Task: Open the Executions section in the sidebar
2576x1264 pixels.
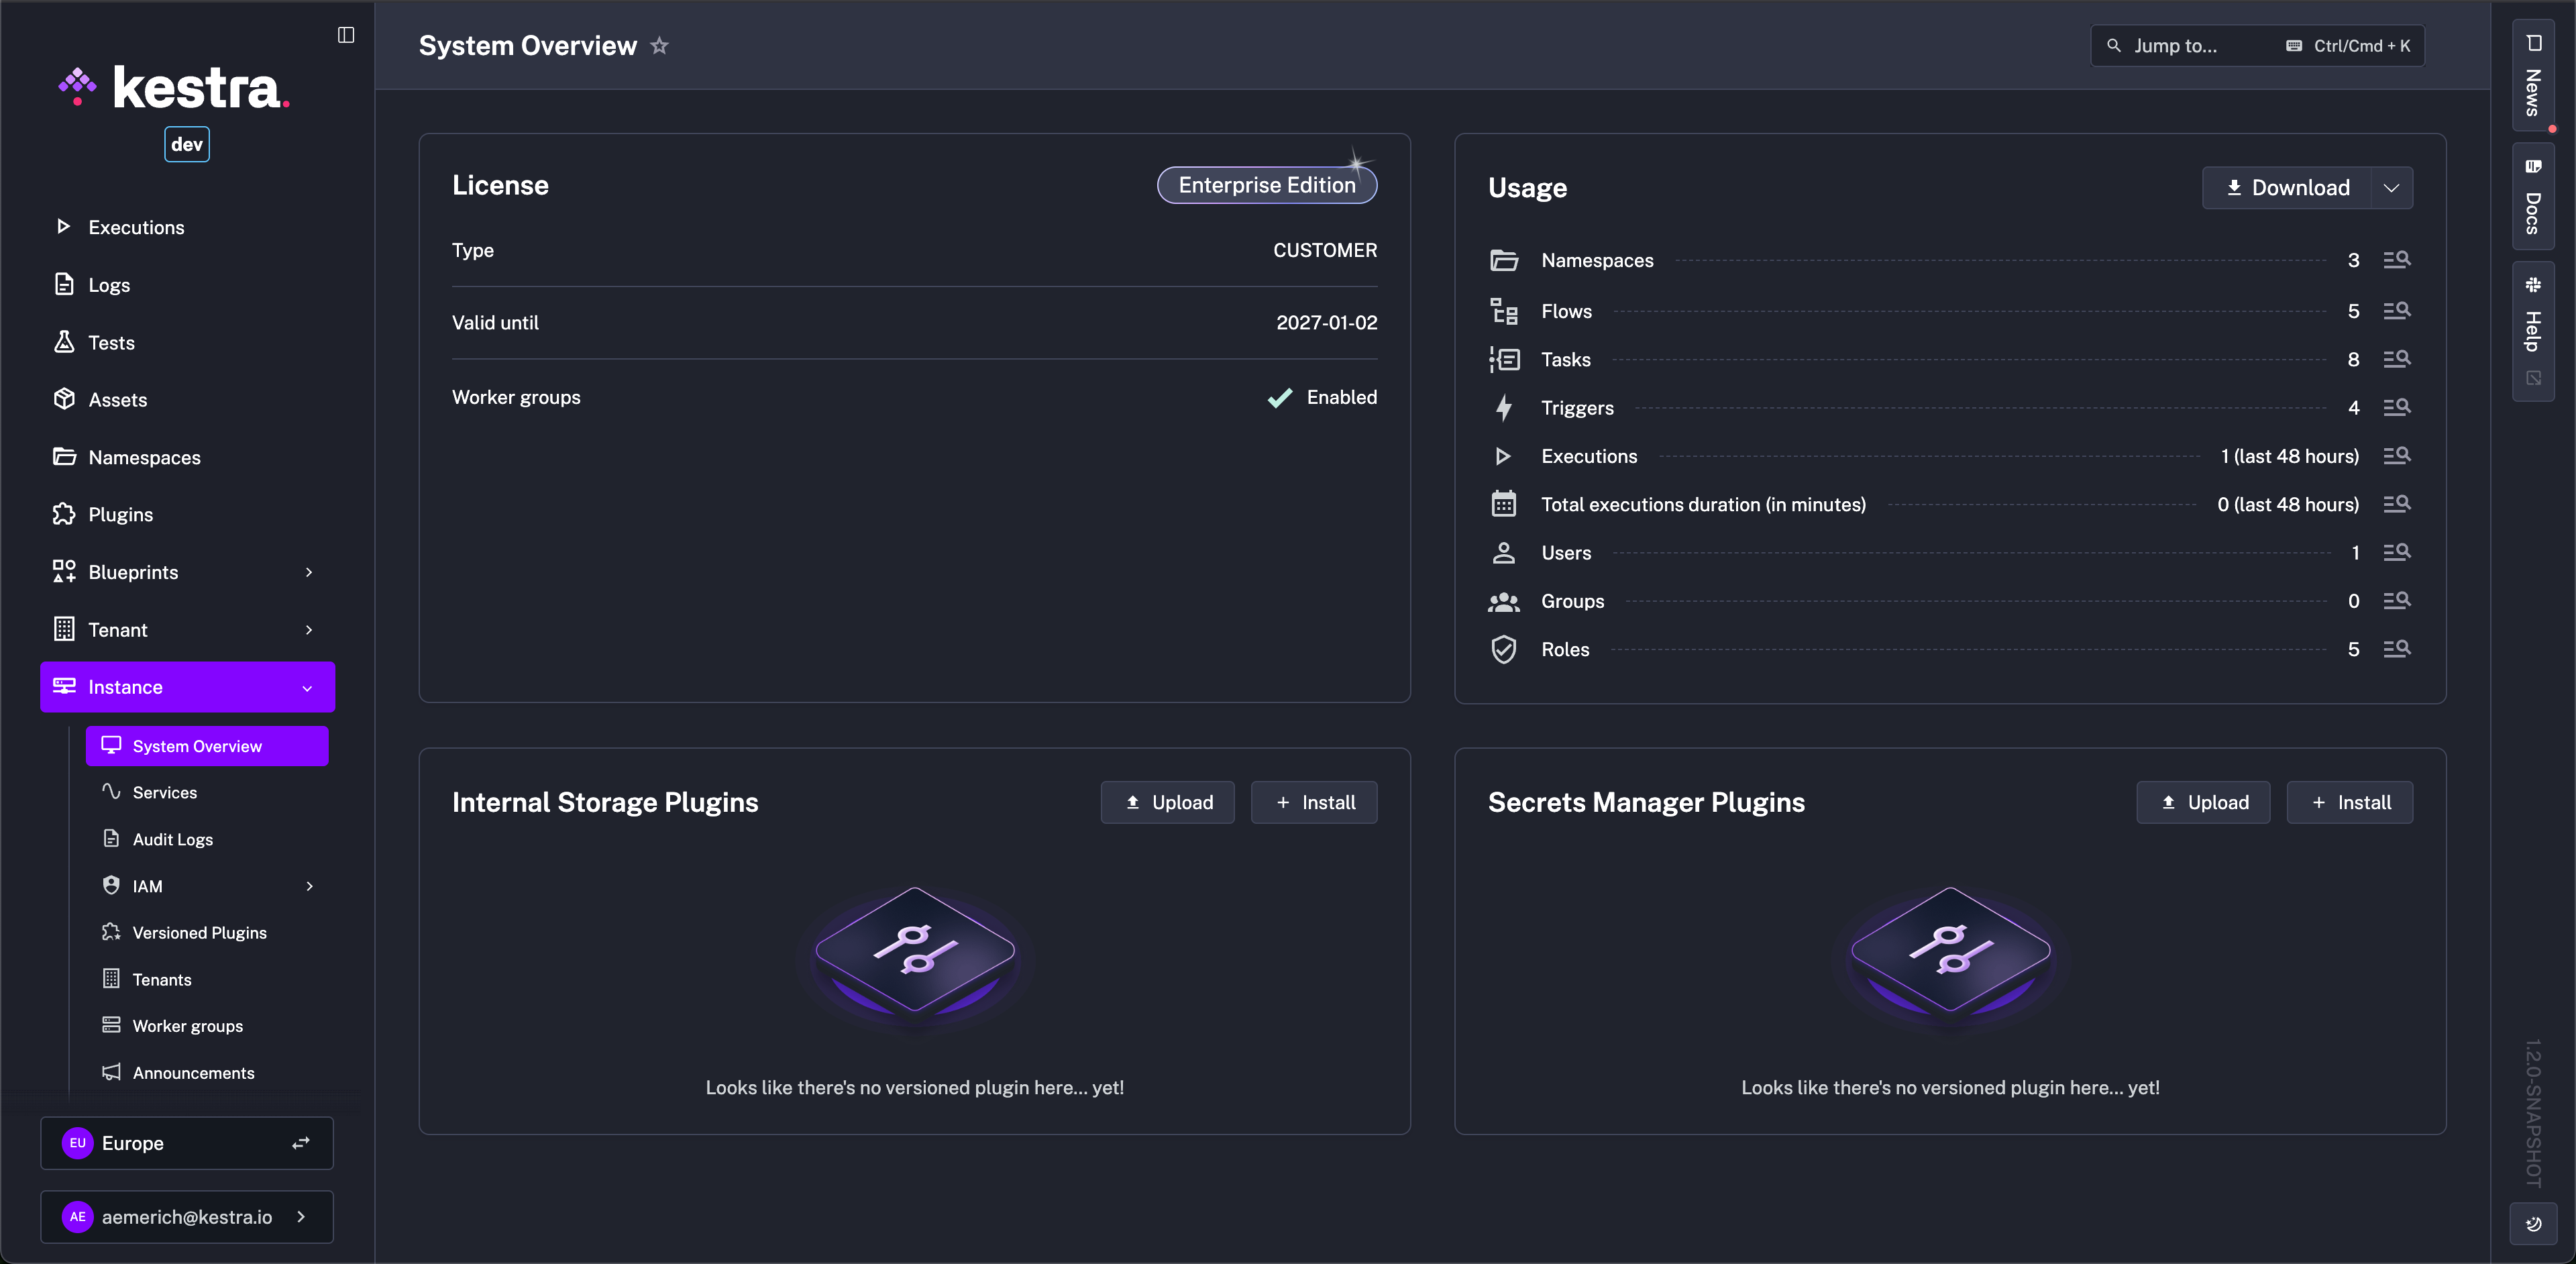Action: pos(136,226)
